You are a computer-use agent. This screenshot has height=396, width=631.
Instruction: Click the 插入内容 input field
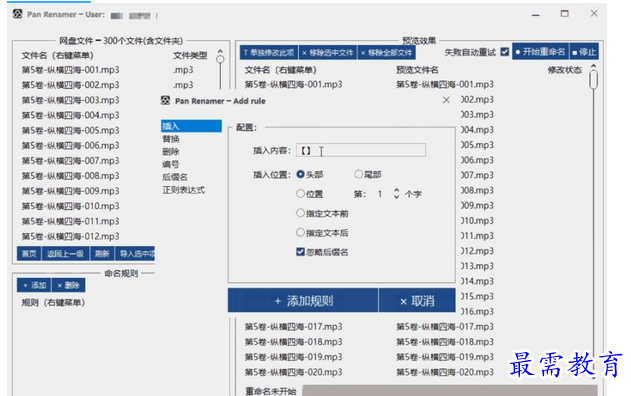click(361, 150)
